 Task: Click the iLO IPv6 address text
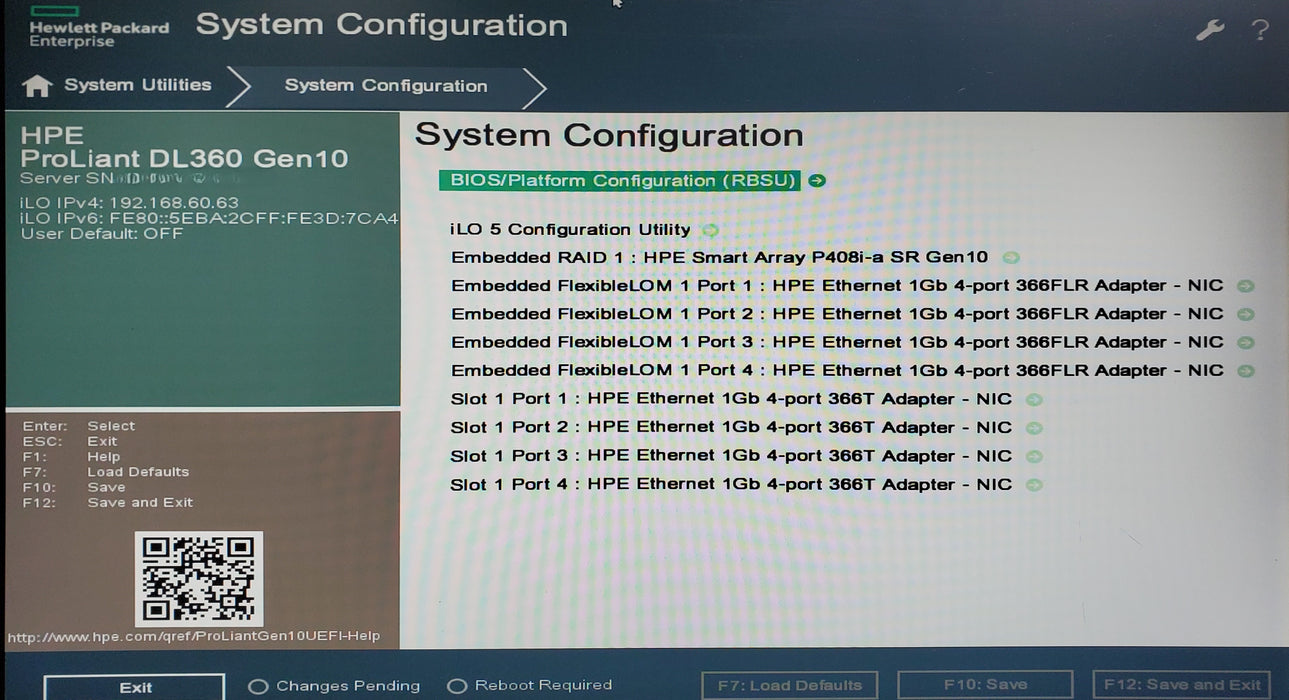[x=210, y=218]
